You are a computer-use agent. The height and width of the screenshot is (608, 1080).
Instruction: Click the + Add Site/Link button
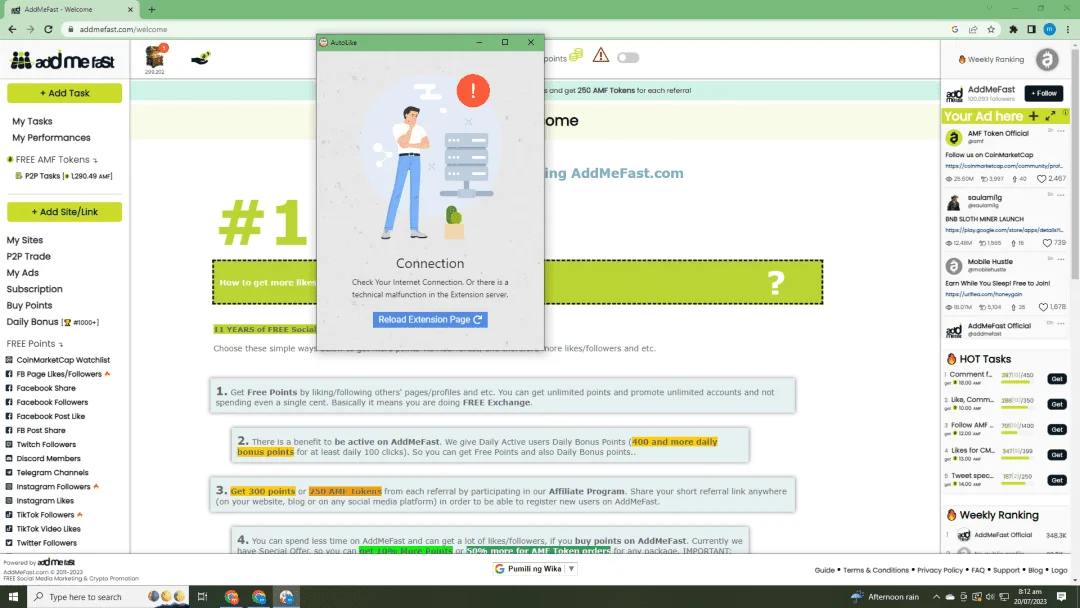[64, 212]
